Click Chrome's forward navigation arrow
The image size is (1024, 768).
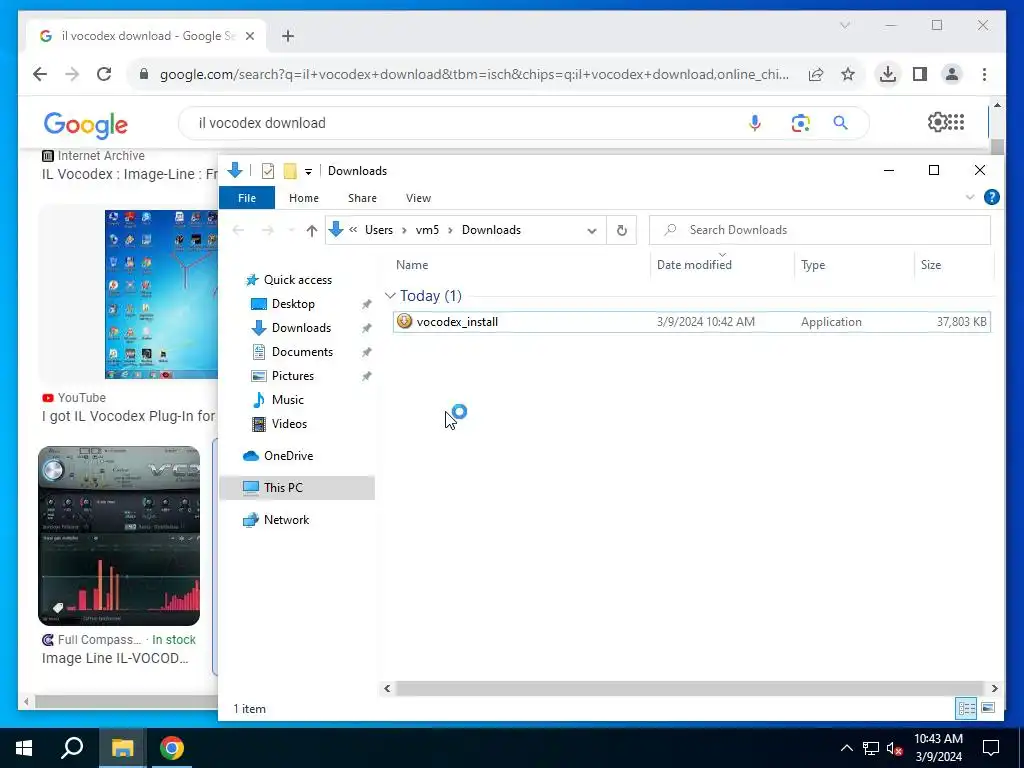coord(72,74)
